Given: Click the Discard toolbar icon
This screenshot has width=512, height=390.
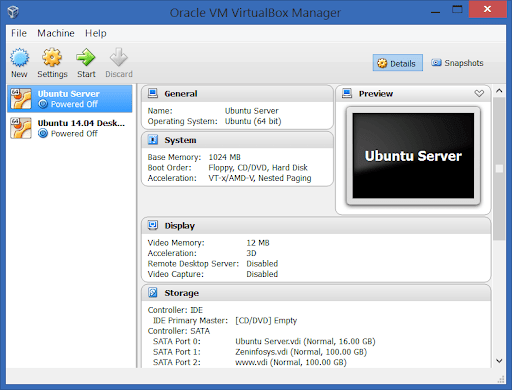Looking at the screenshot, I should coord(119,58).
